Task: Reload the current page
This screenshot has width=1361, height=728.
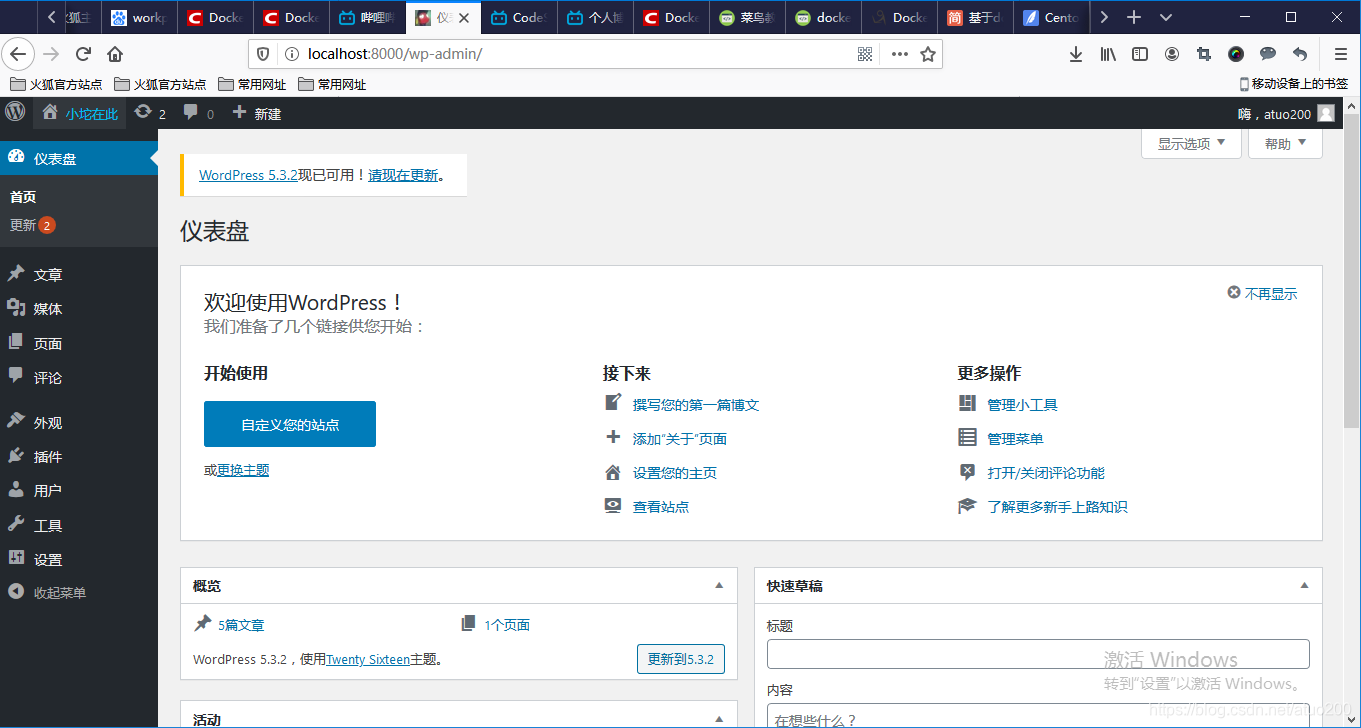Action: [83, 54]
